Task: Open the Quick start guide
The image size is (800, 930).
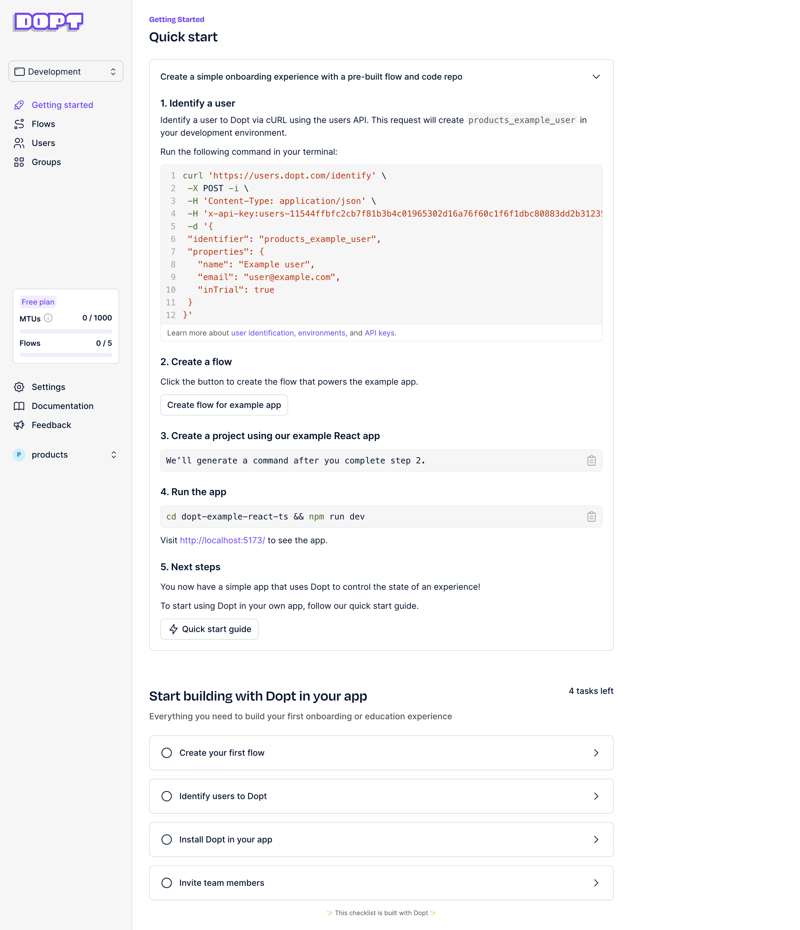Action: 209,628
